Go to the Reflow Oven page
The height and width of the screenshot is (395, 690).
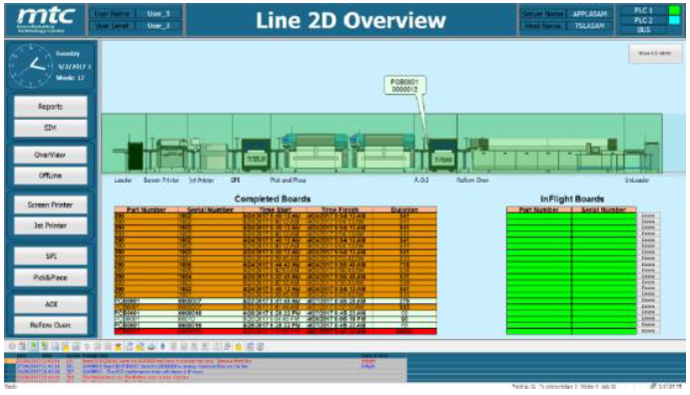[50, 325]
